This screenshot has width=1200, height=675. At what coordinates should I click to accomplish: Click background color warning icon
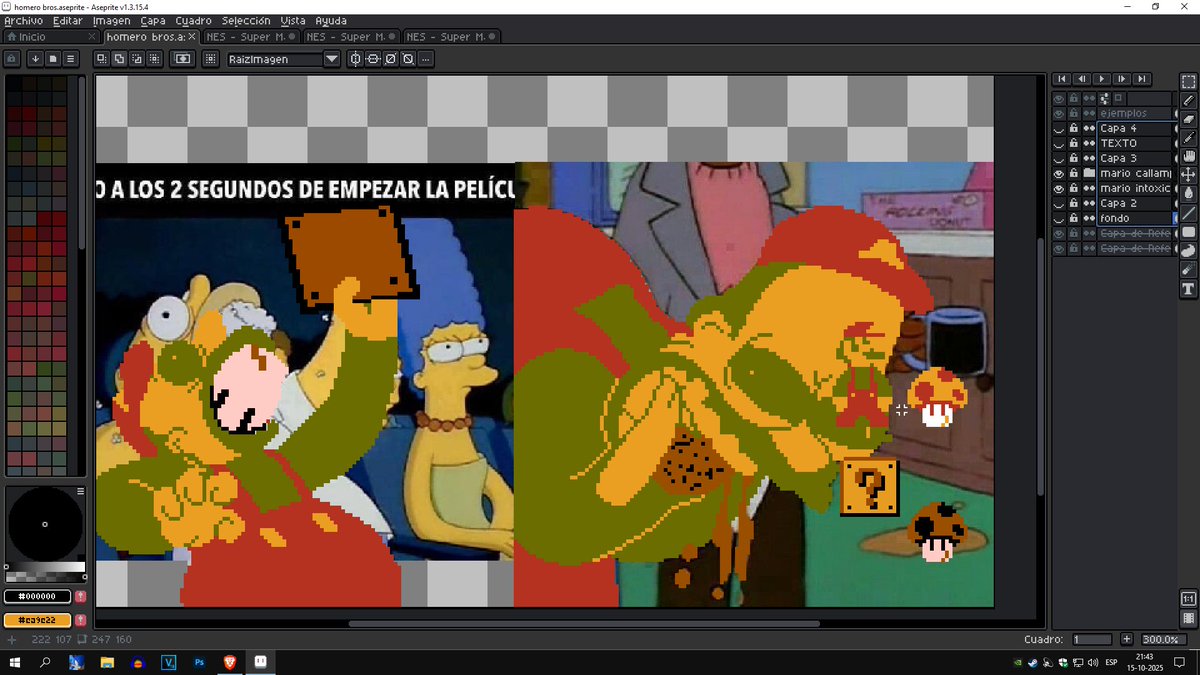pos(80,620)
